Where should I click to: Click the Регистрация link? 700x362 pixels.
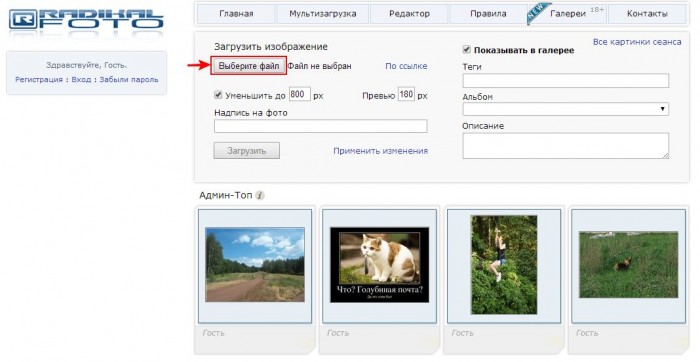[39, 79]
